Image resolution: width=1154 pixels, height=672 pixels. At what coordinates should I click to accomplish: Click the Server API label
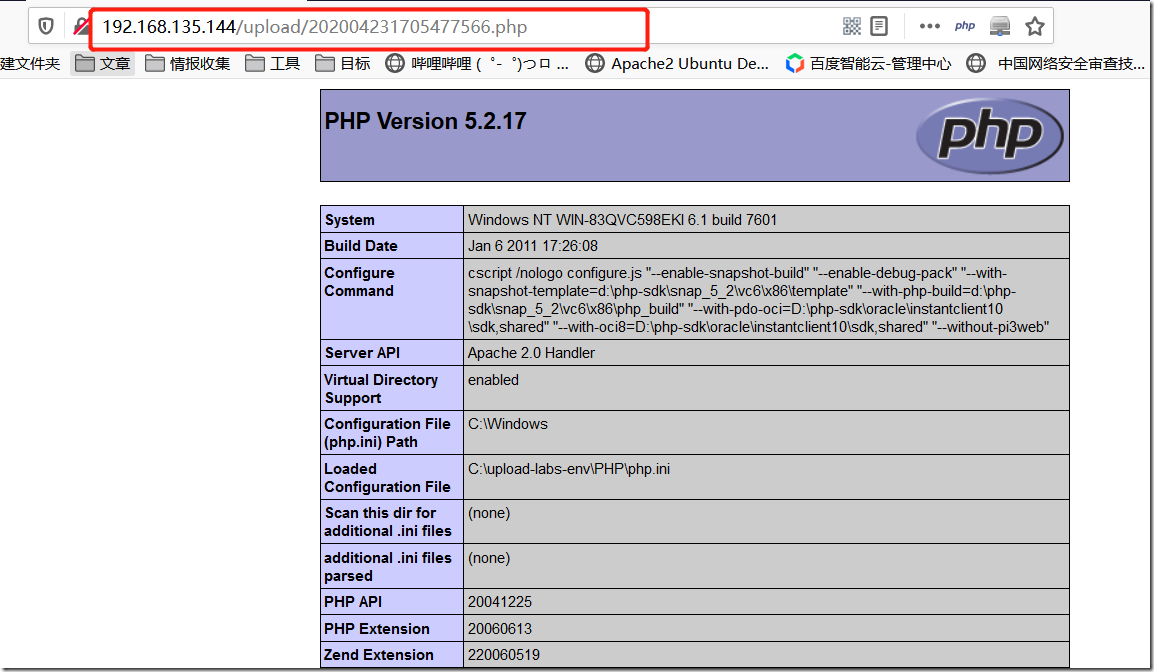(362, 353)
